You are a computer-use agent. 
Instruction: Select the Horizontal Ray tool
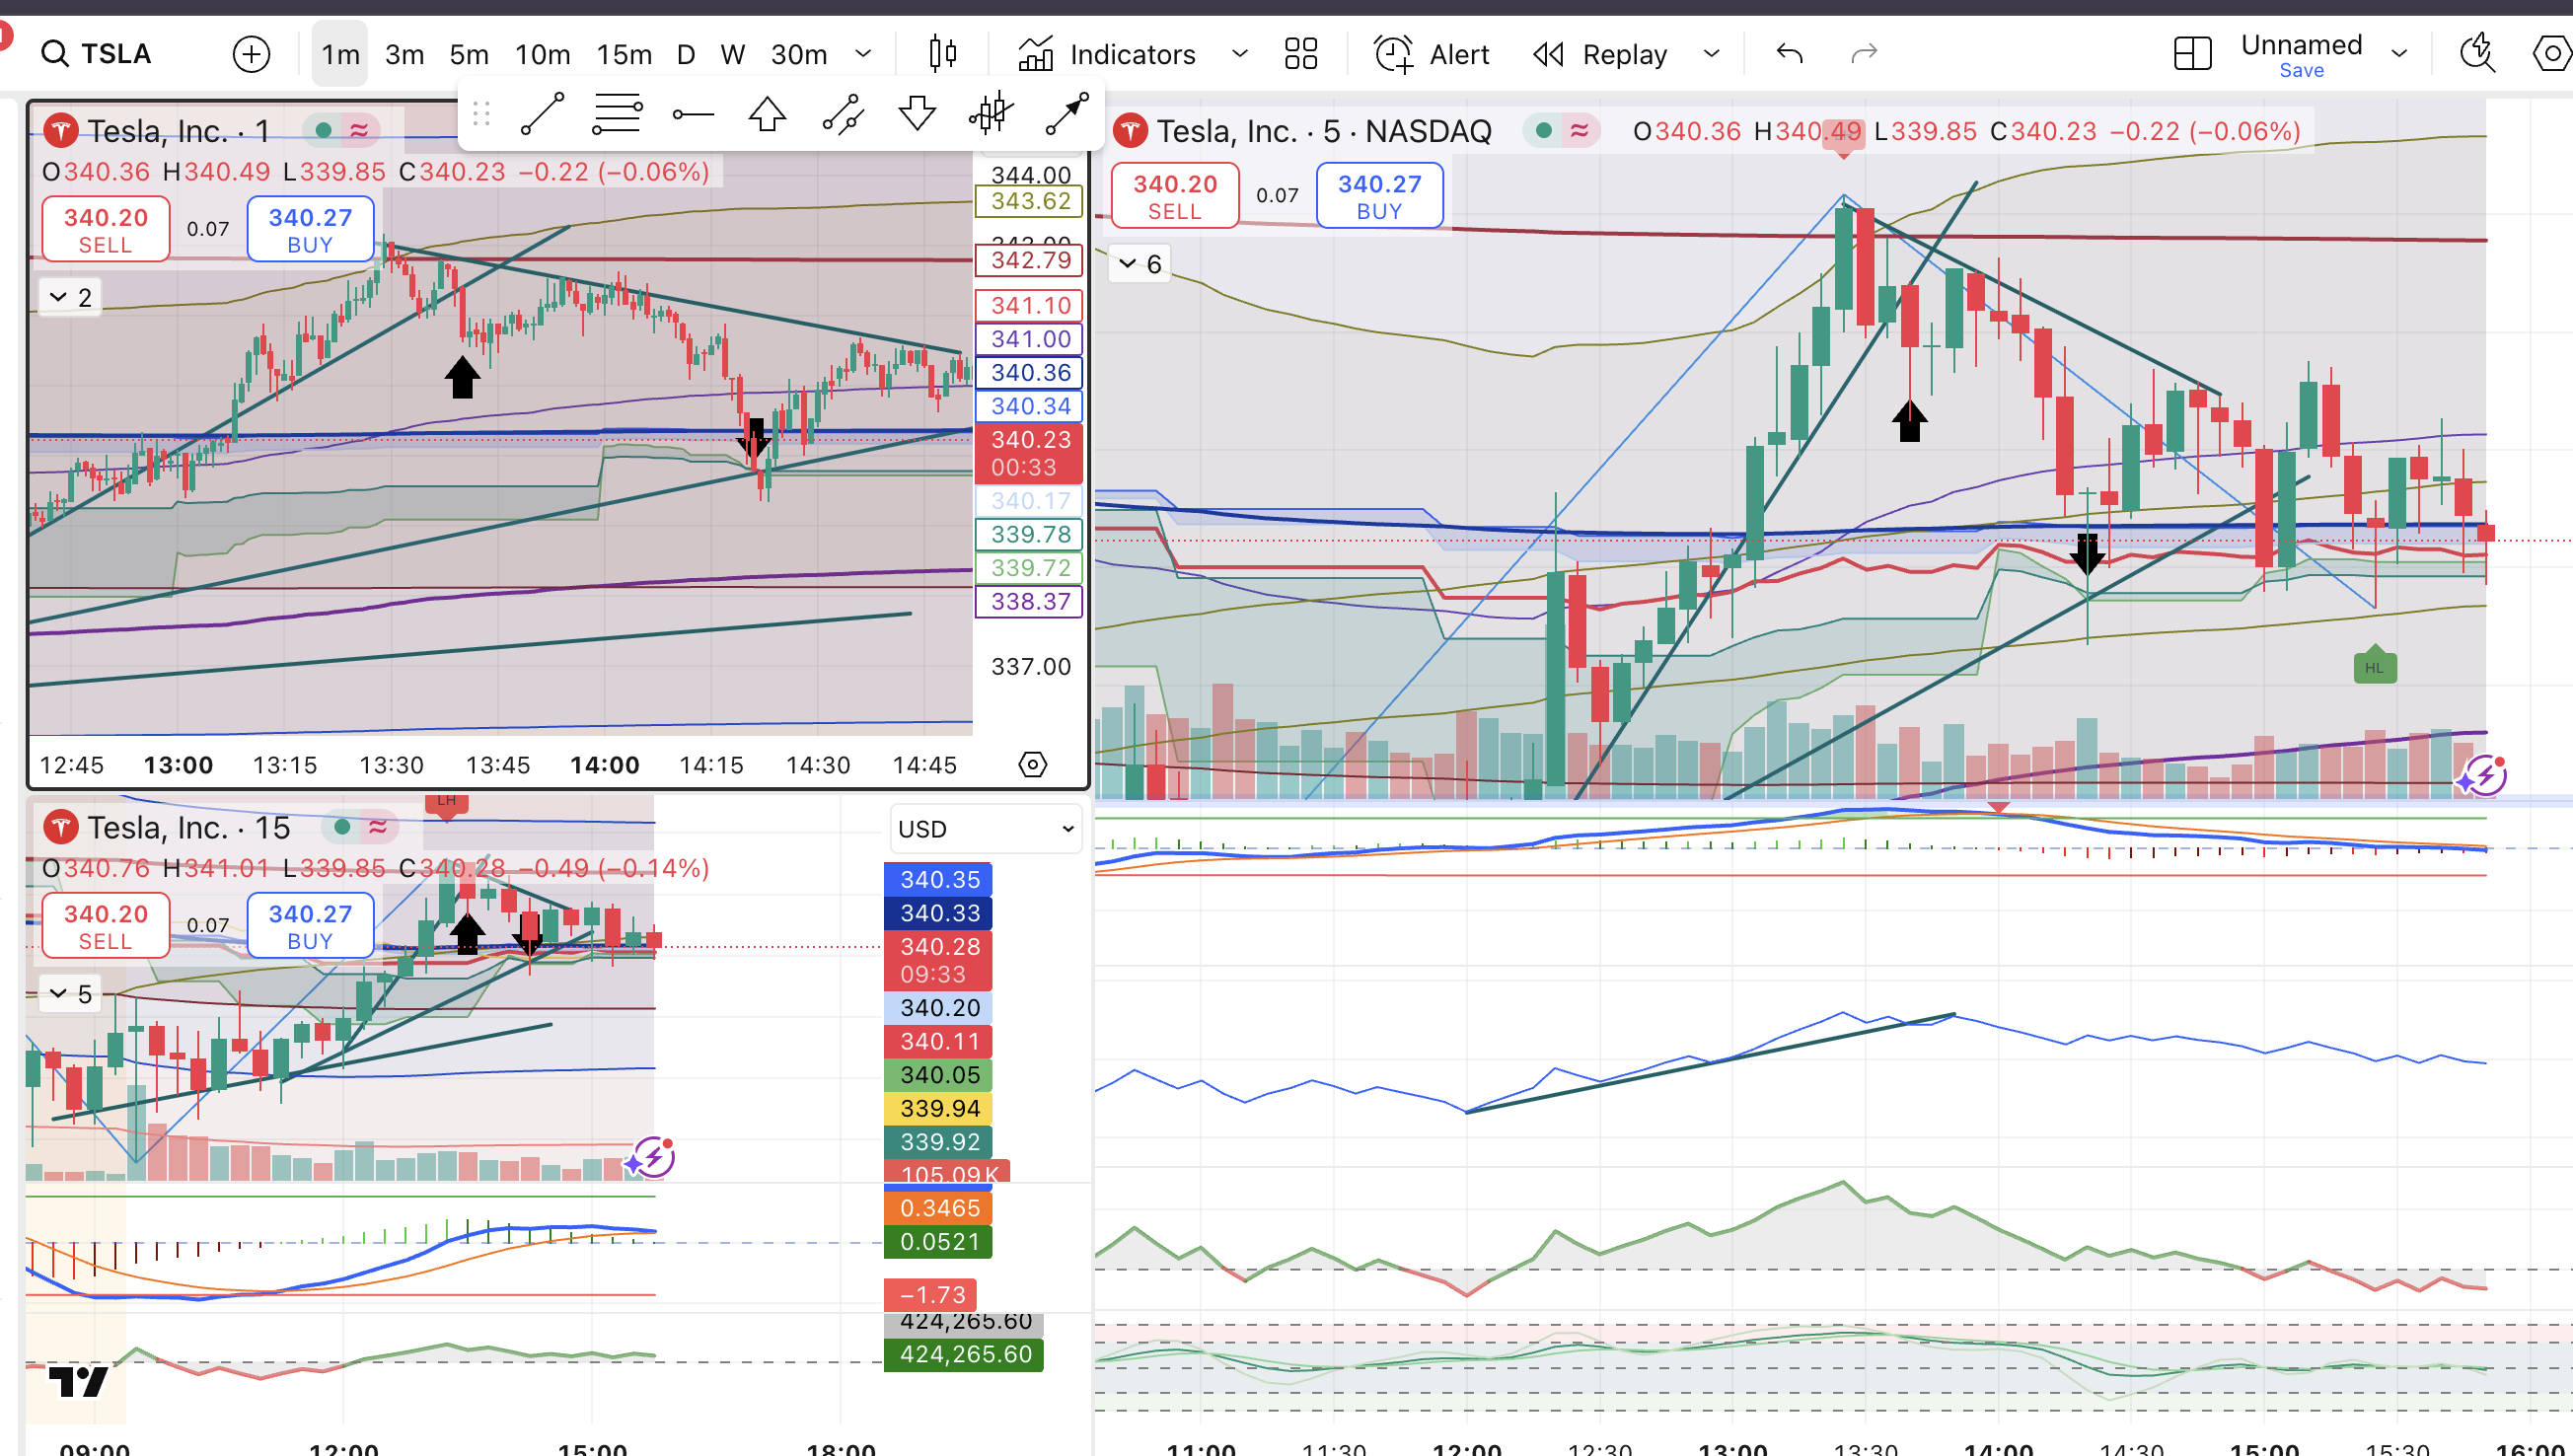coord(692,114)
